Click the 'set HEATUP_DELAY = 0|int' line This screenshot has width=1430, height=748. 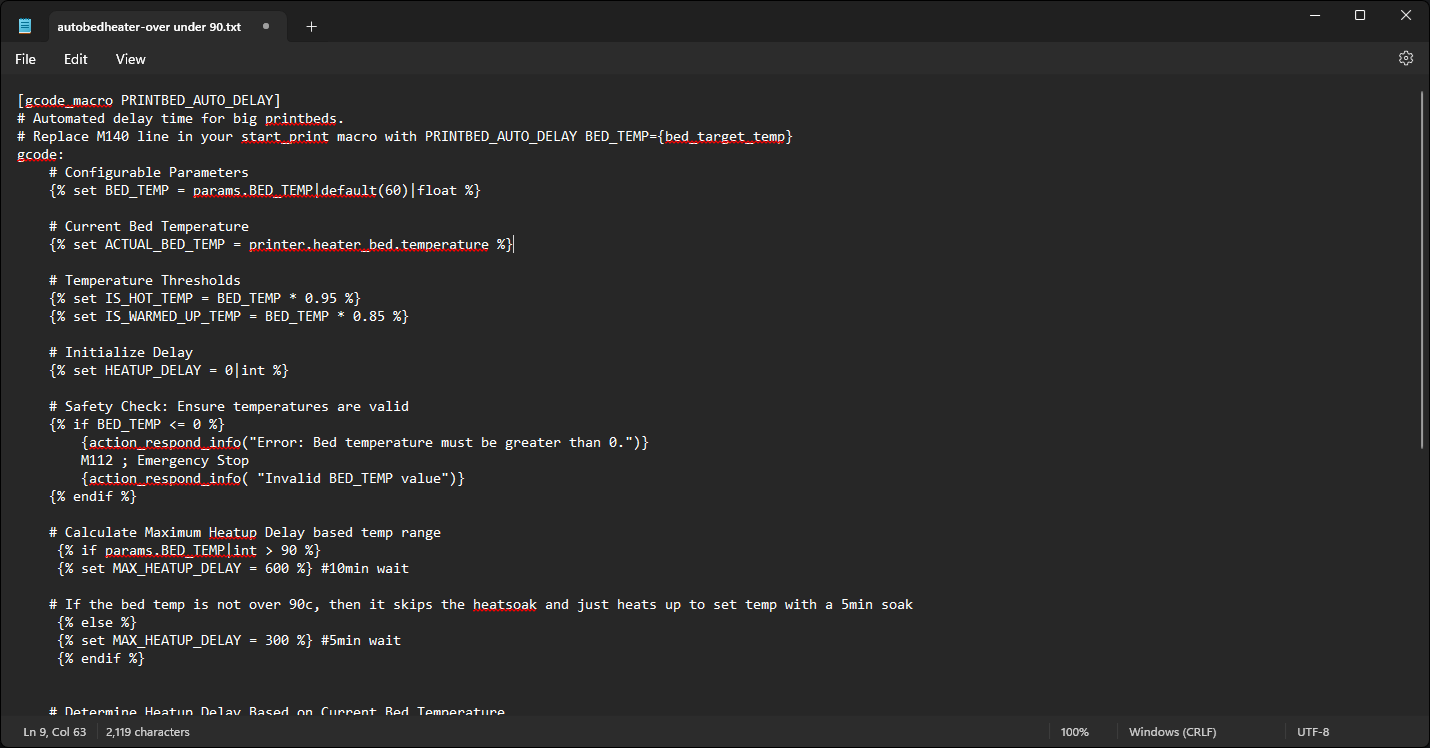point(169,370)
